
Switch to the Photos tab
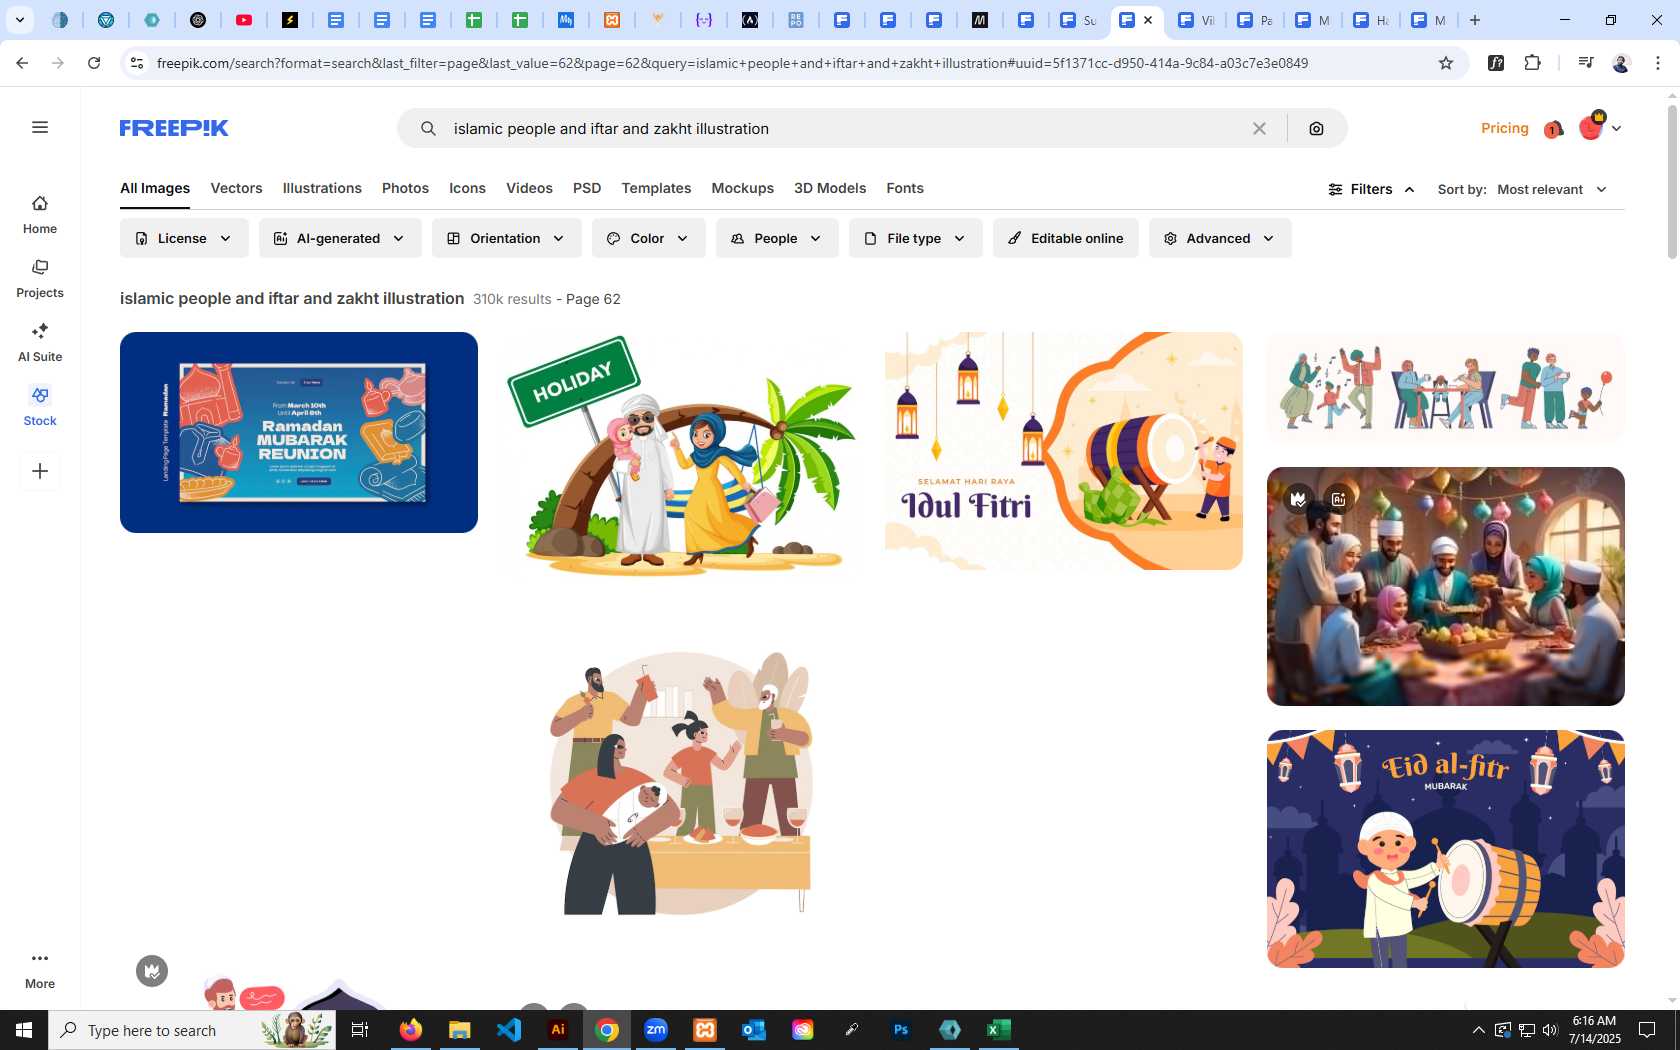[x=405, y=188]
